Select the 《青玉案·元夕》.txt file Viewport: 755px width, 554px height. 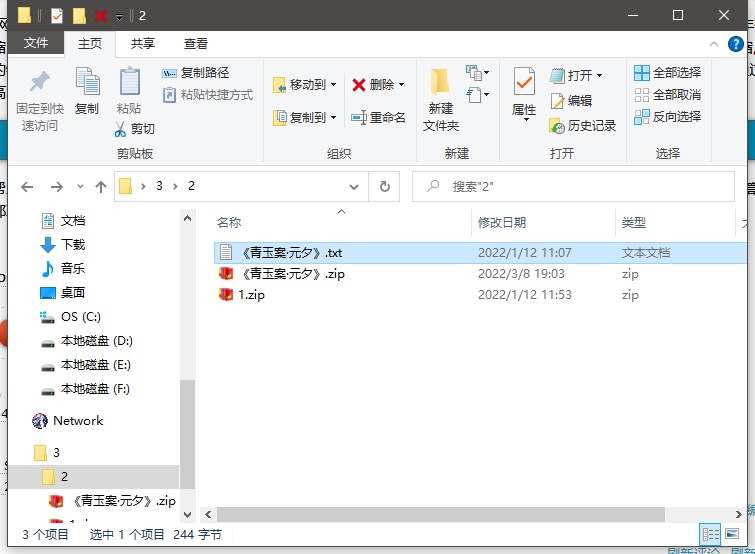tap(480, 253)
